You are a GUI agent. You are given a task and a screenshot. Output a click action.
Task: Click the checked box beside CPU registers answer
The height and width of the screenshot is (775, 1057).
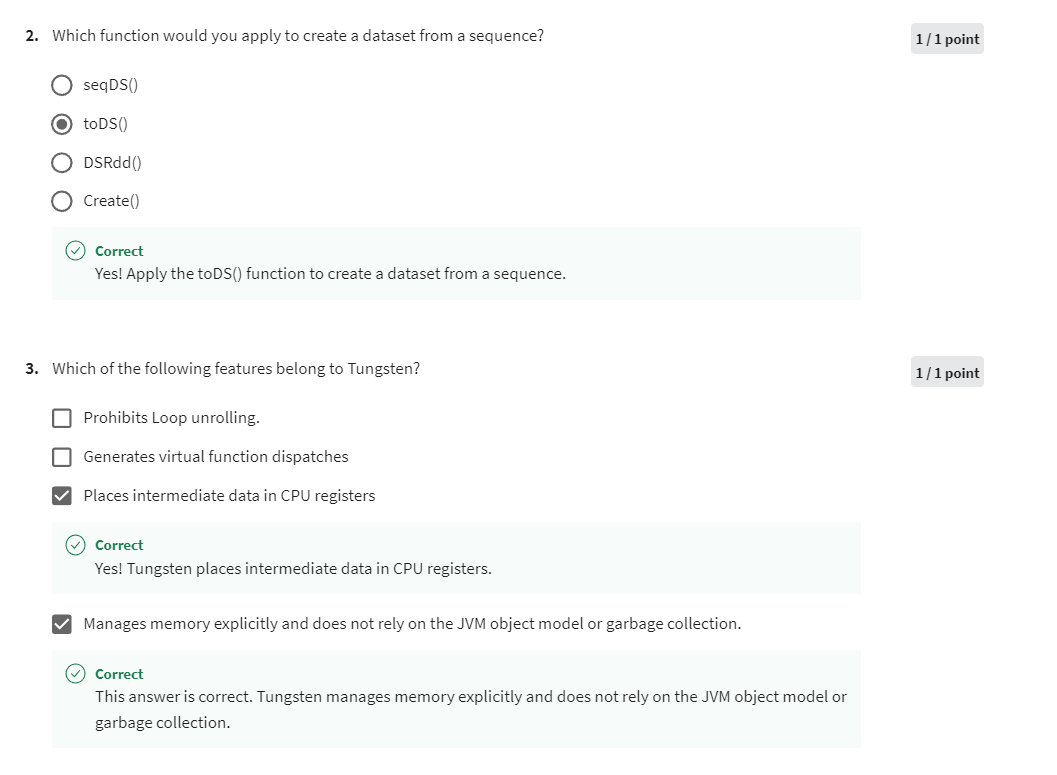[x=61, y=495]
